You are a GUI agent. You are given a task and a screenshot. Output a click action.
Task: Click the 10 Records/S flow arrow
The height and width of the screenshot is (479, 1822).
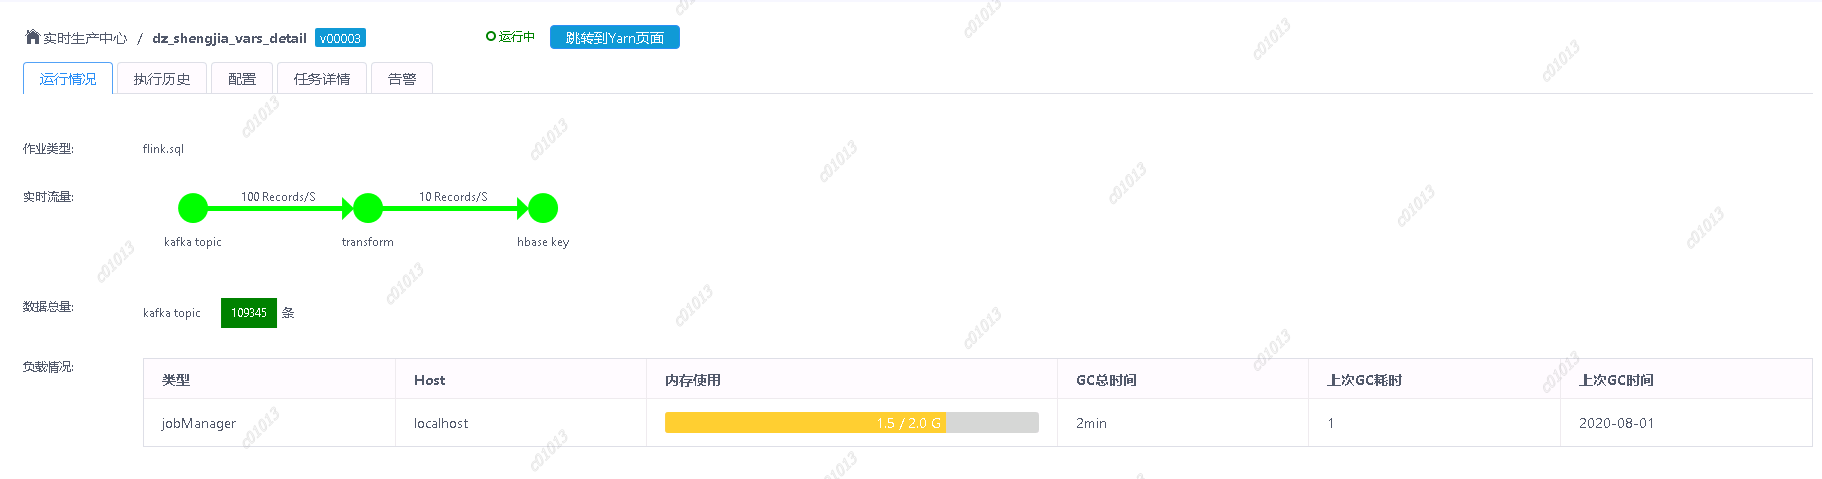click(x=455, y=208)
